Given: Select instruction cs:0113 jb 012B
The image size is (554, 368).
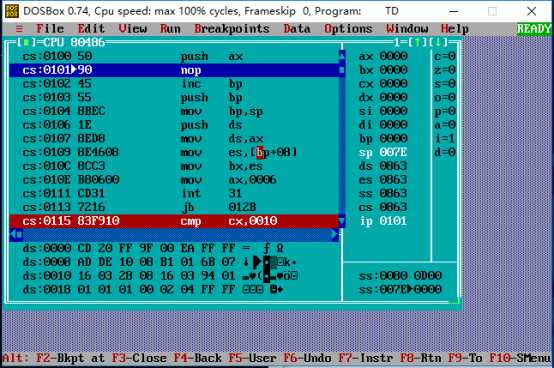Looking at the screenshot, I should tap(174, 207).
